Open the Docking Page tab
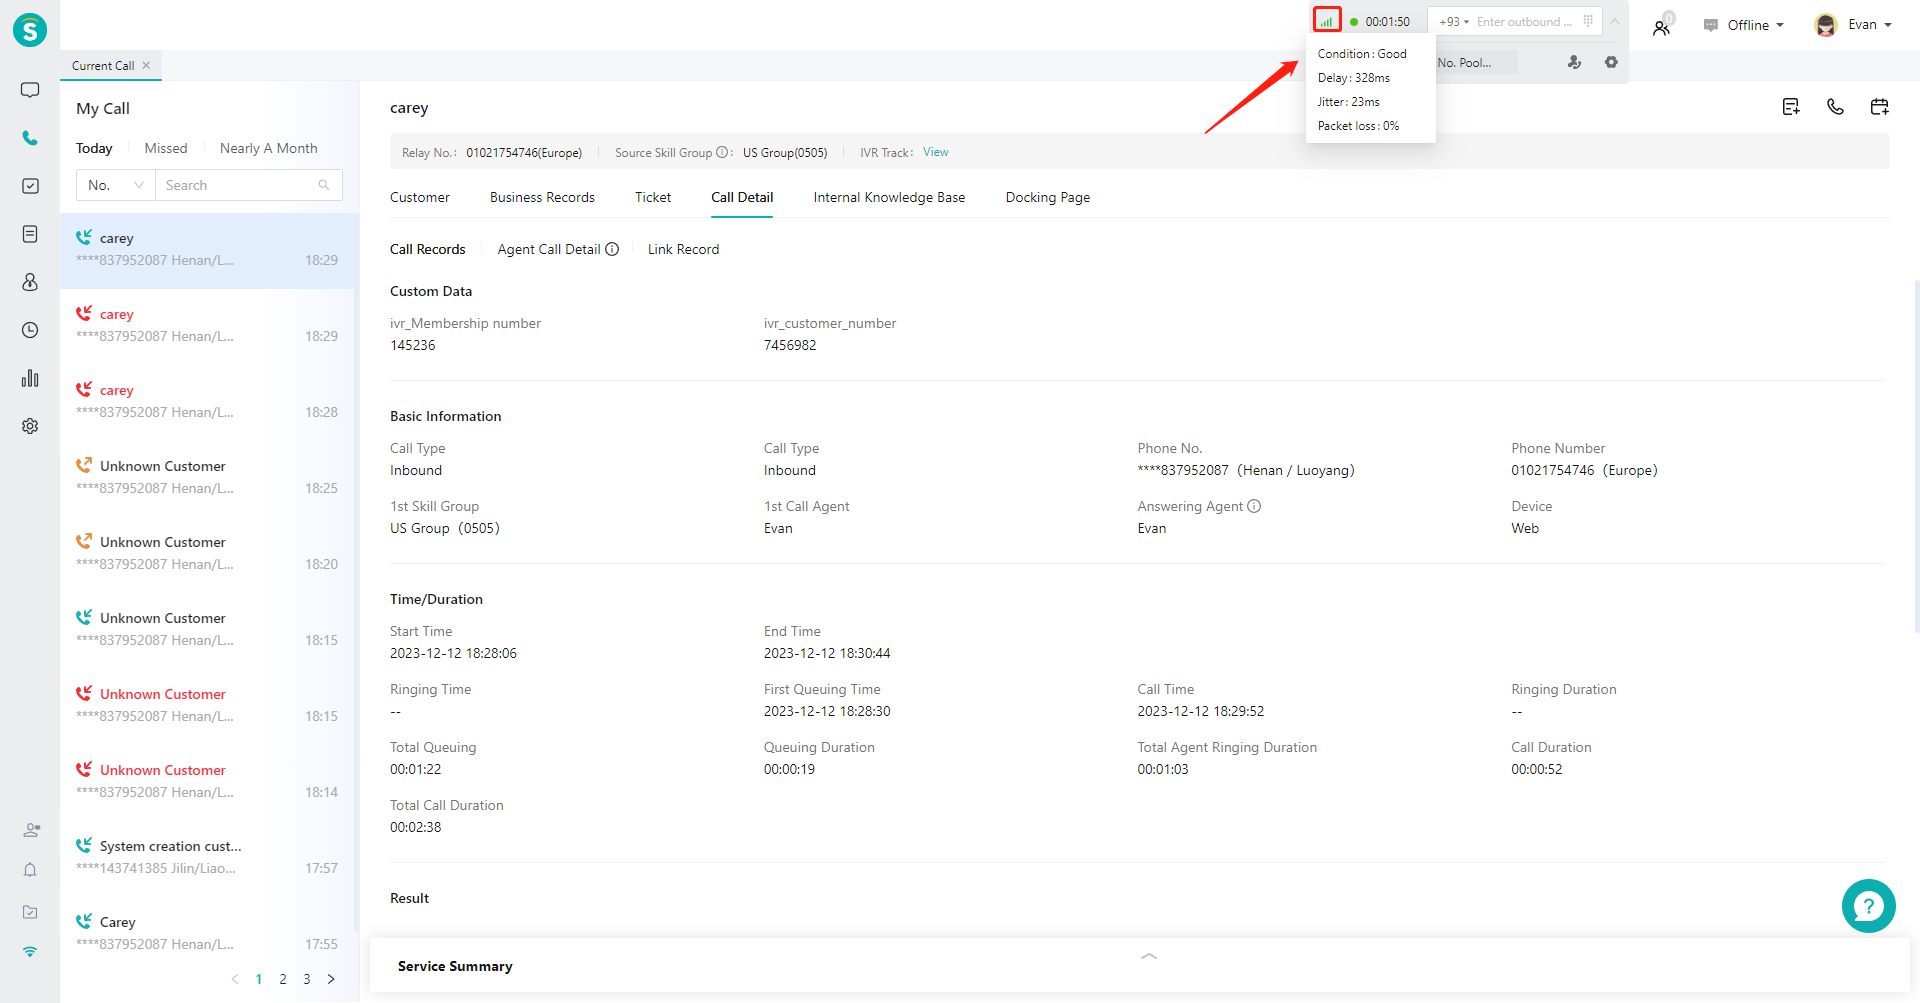Viewport: 1920px width, 1003px height. point(1048,197)
